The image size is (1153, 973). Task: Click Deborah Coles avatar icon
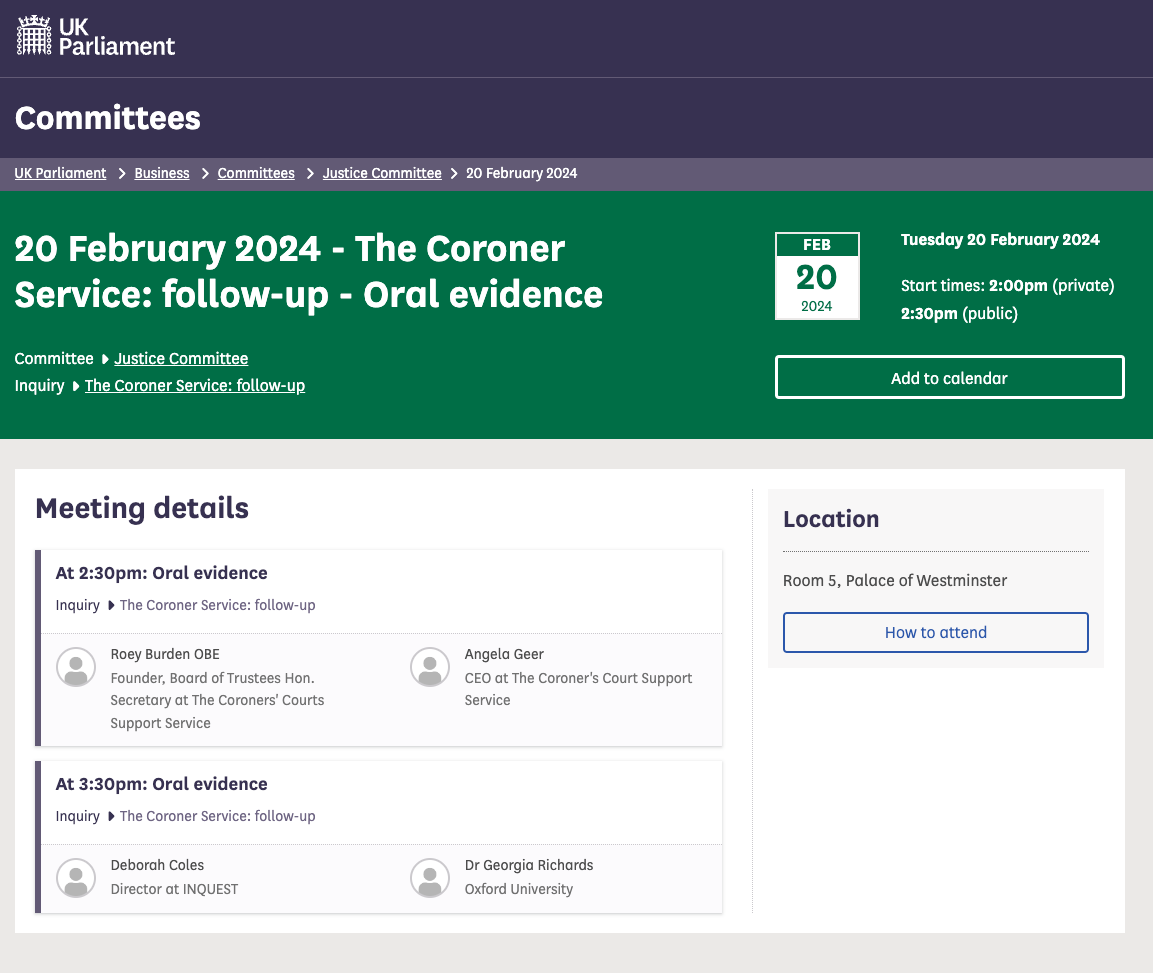coord(76,878)
